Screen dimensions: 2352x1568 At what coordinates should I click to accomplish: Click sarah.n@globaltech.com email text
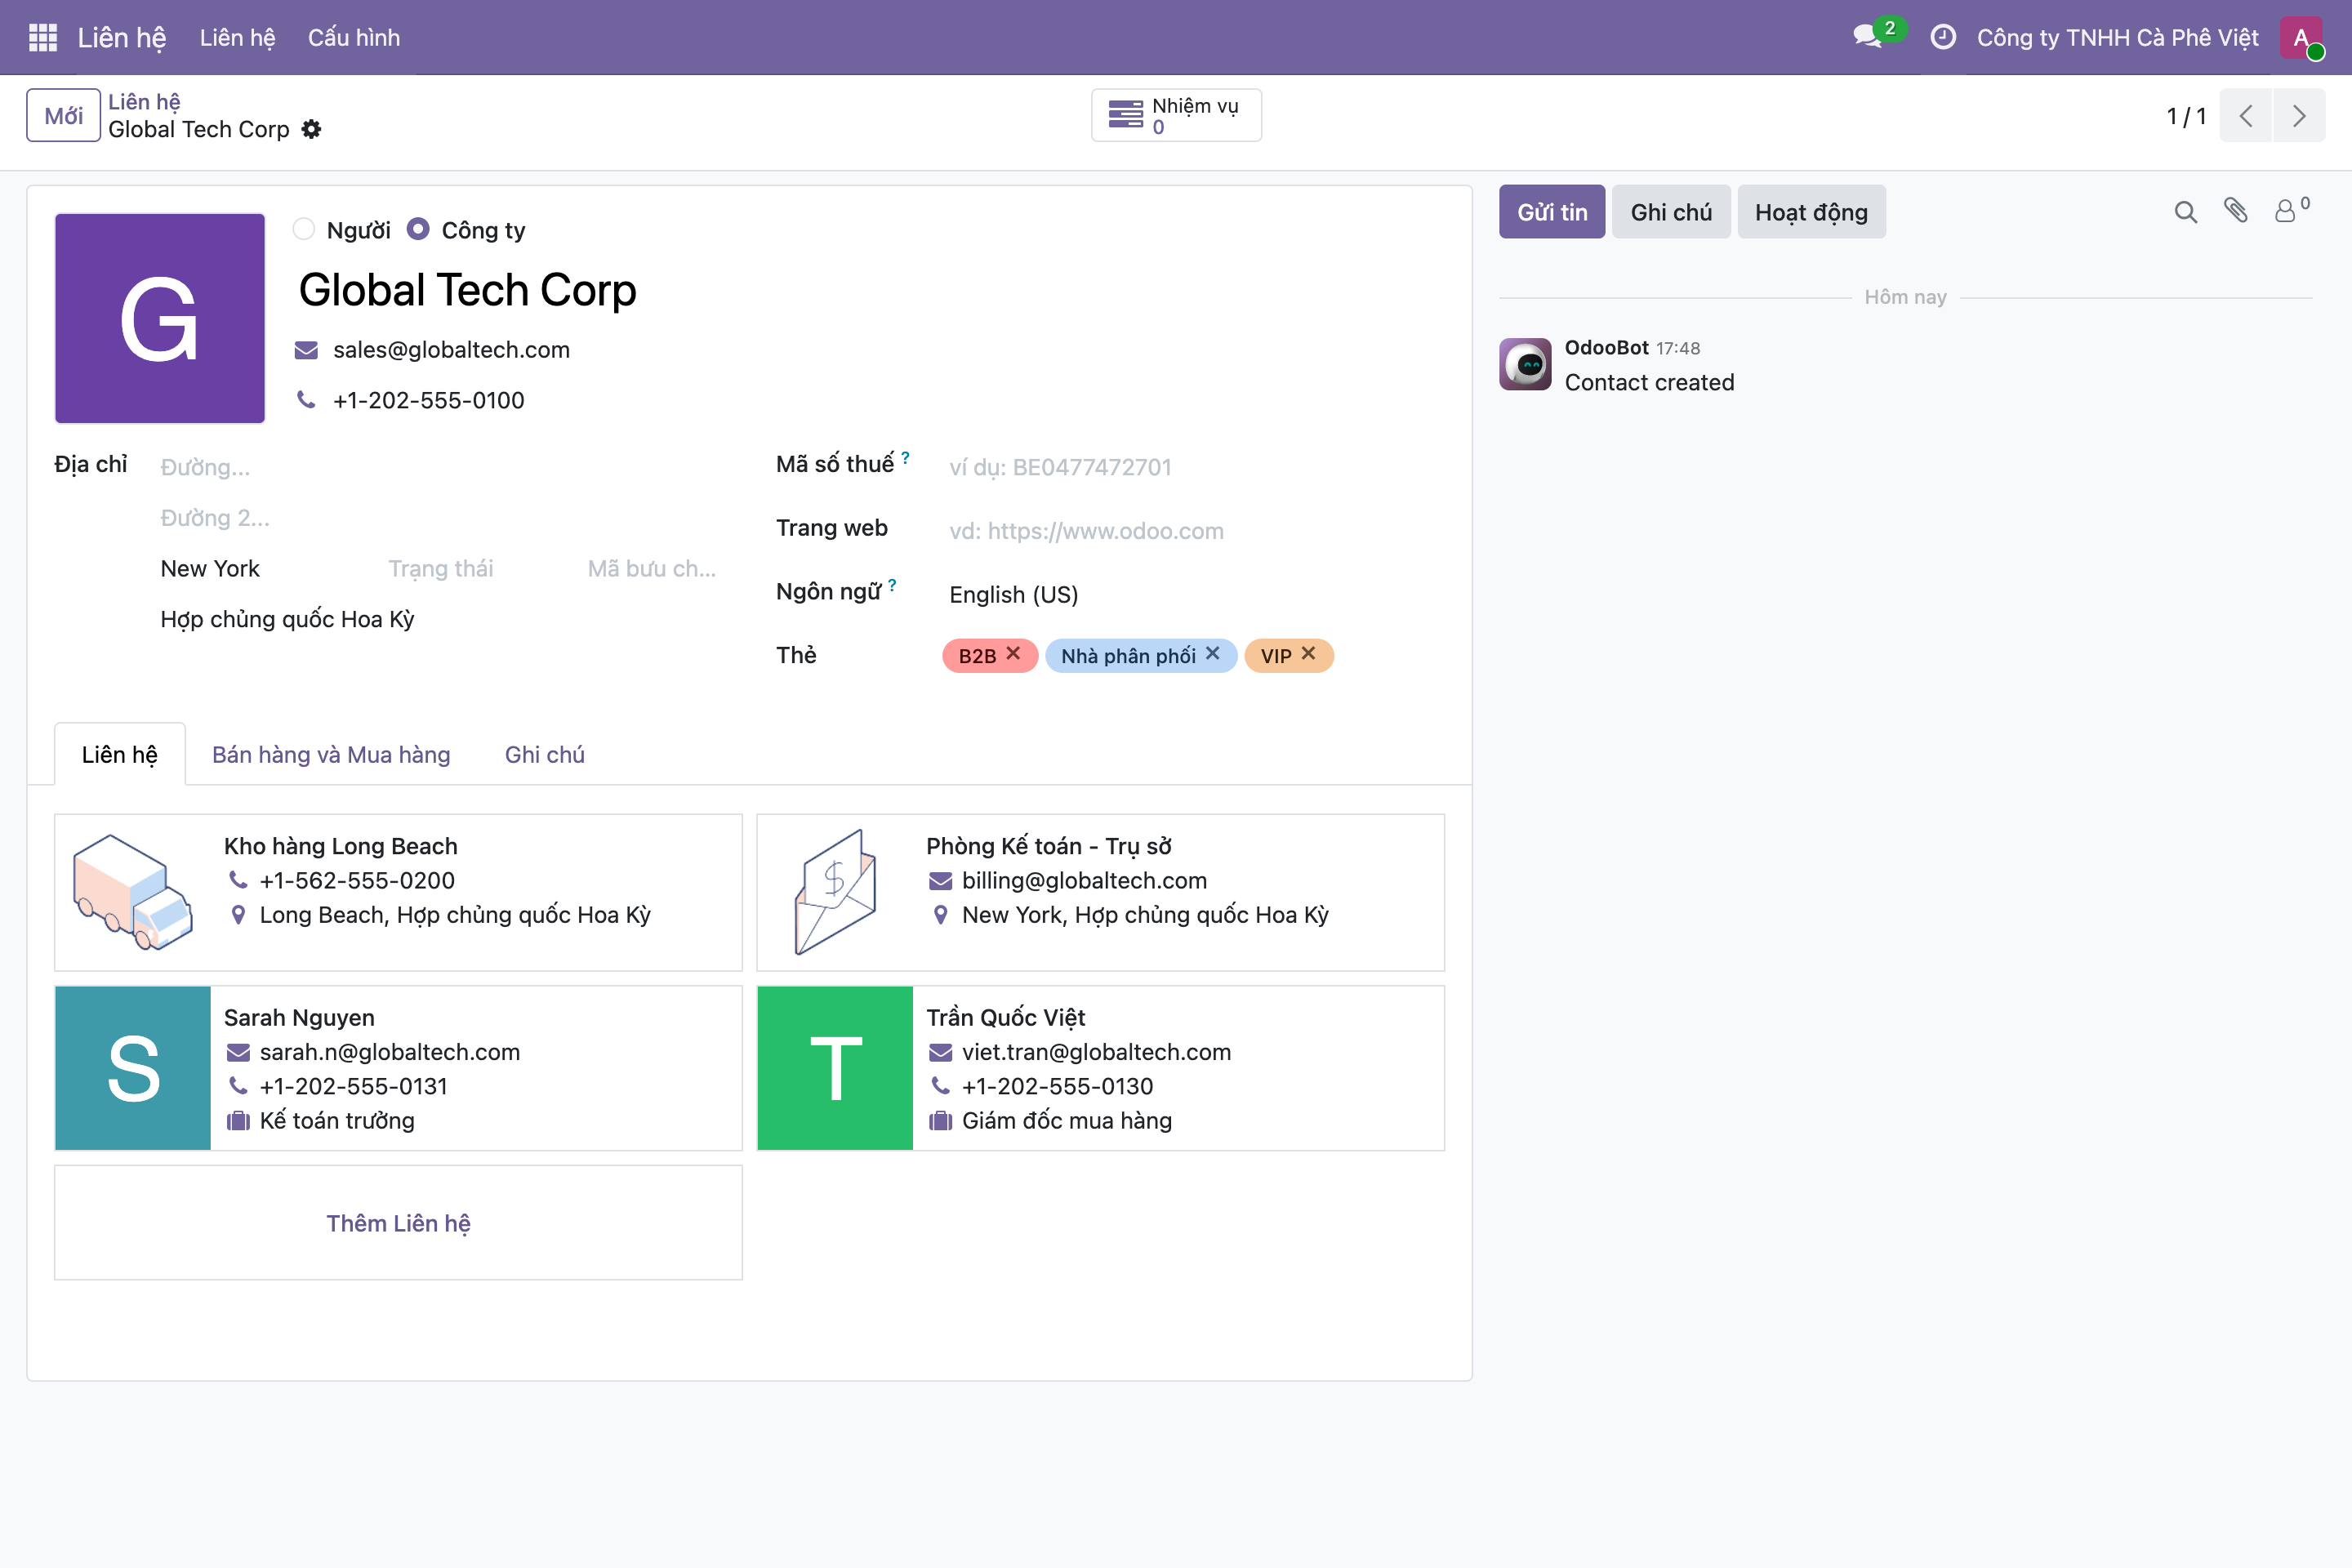pyautogui.click(x=390, y=1052)
